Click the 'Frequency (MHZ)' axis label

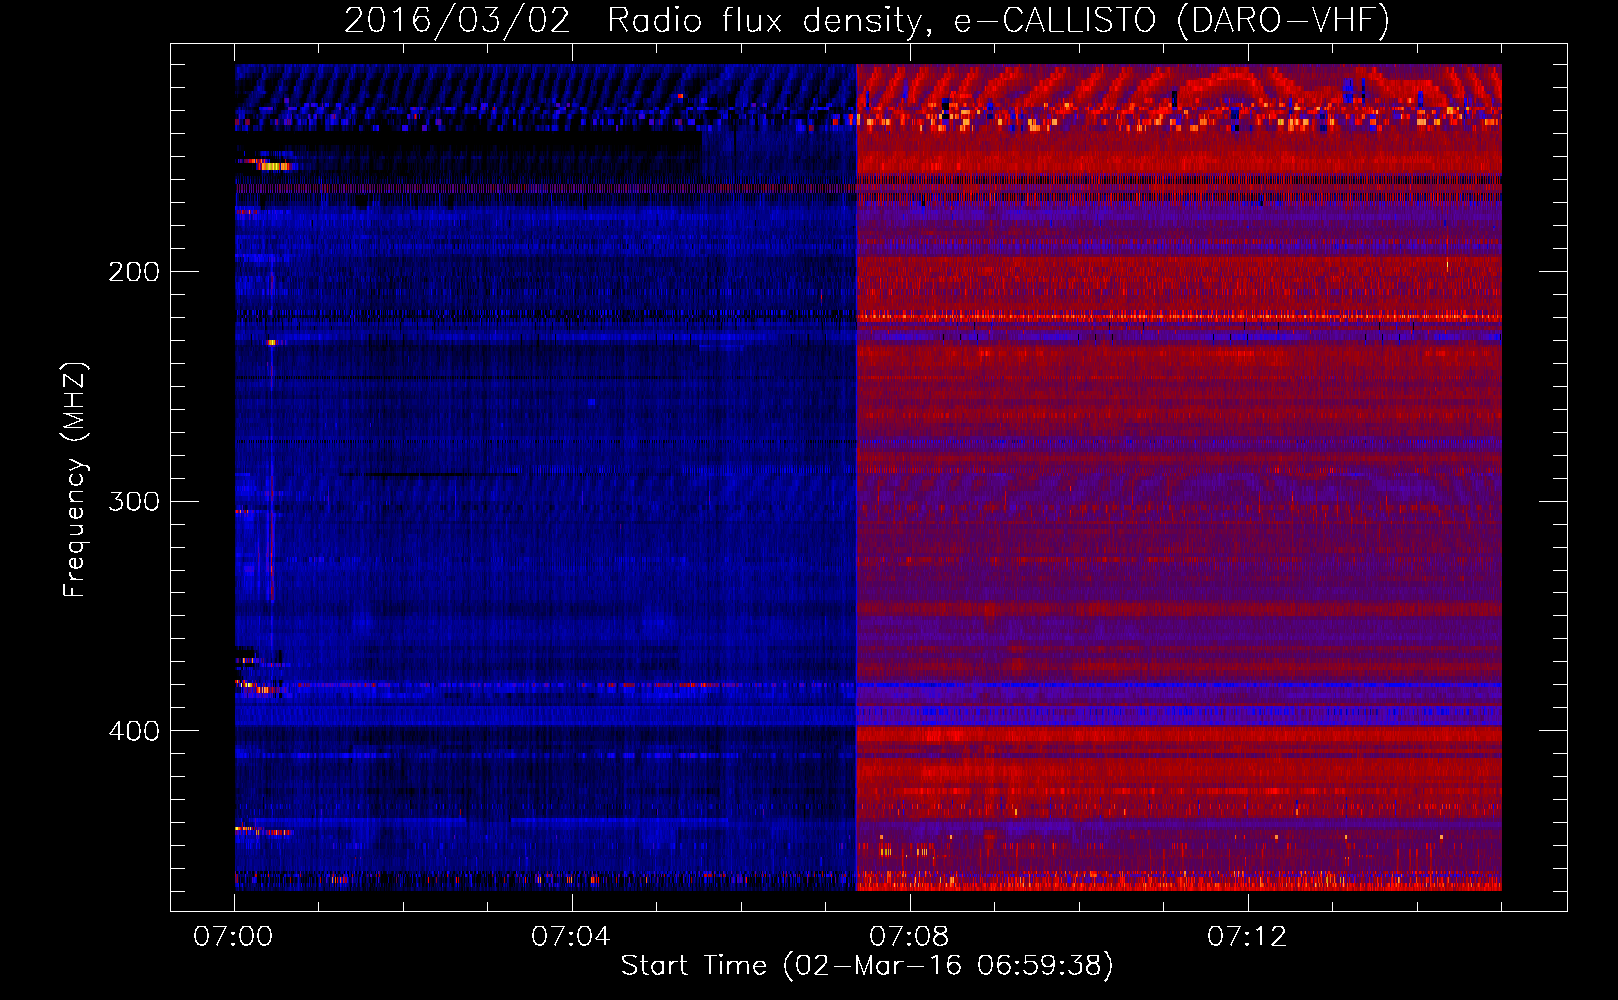pos(75,479)
